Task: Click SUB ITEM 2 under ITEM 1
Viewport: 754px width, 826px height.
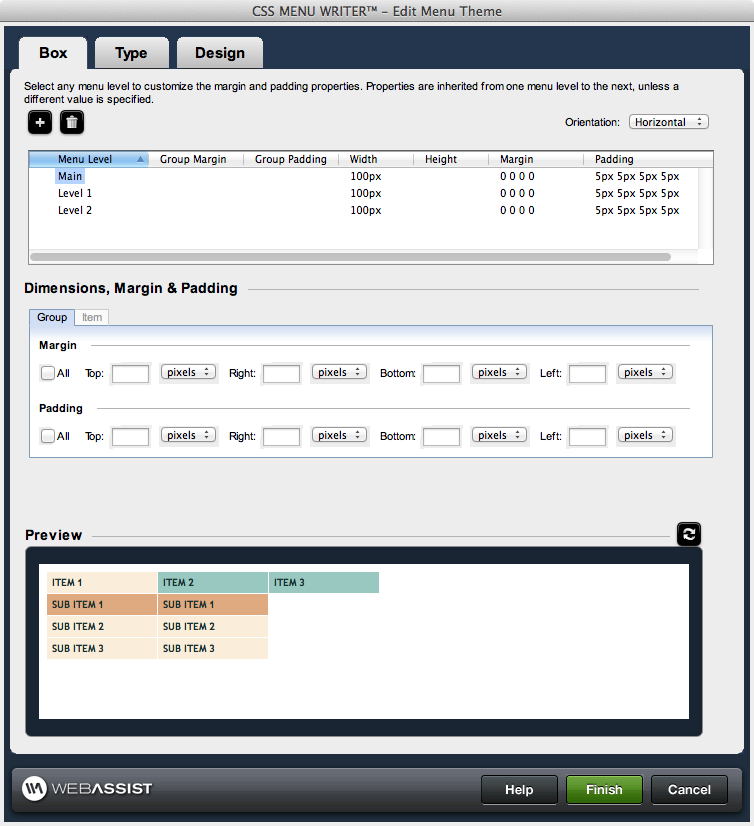Action: point(102,627)
